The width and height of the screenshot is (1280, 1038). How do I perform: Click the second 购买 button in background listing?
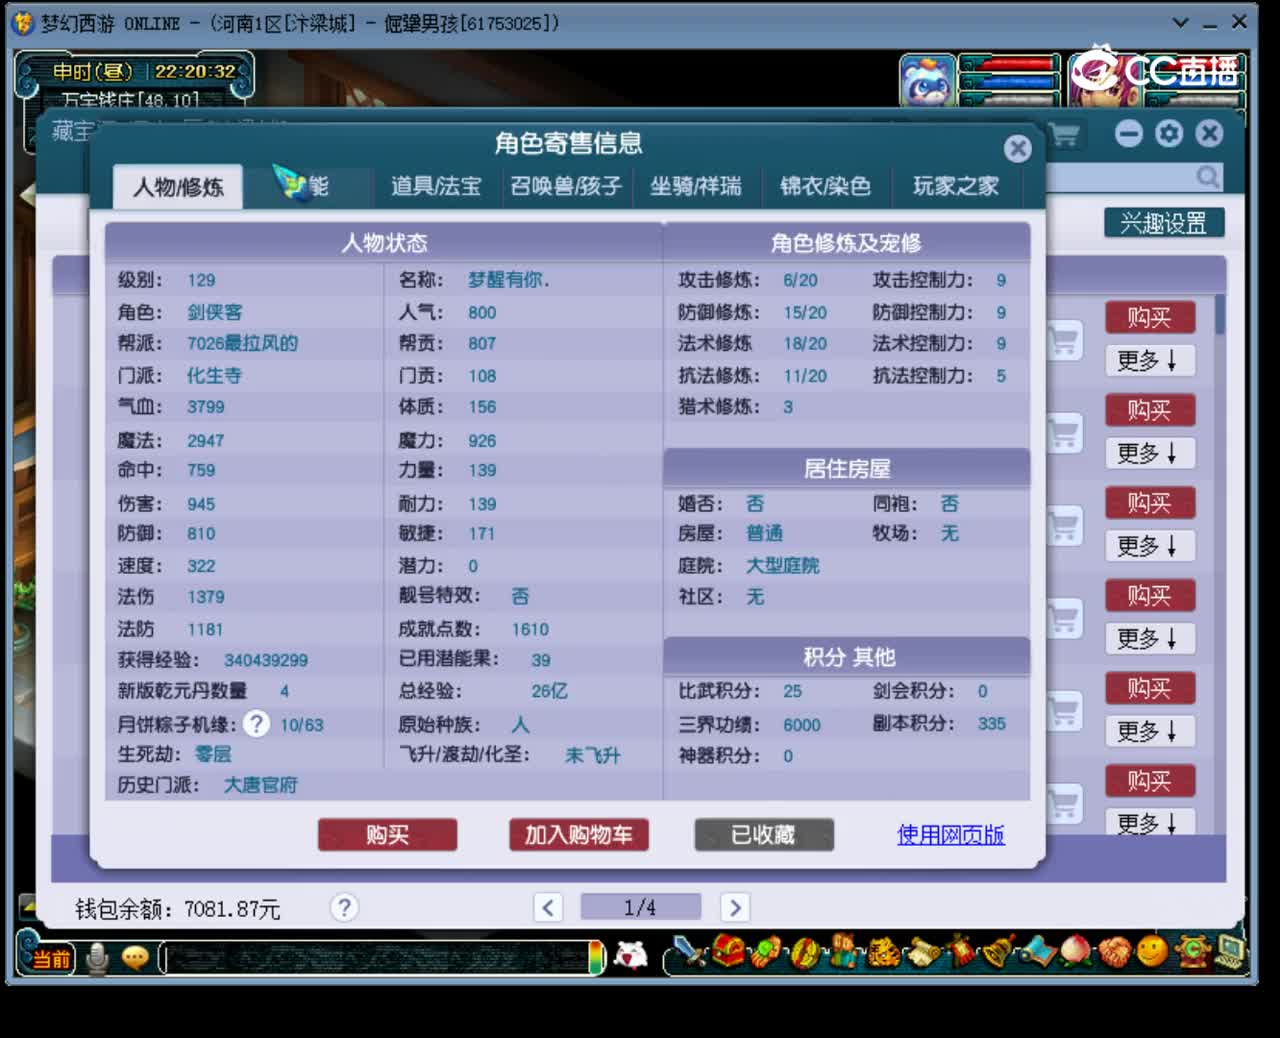point(1150,410)
